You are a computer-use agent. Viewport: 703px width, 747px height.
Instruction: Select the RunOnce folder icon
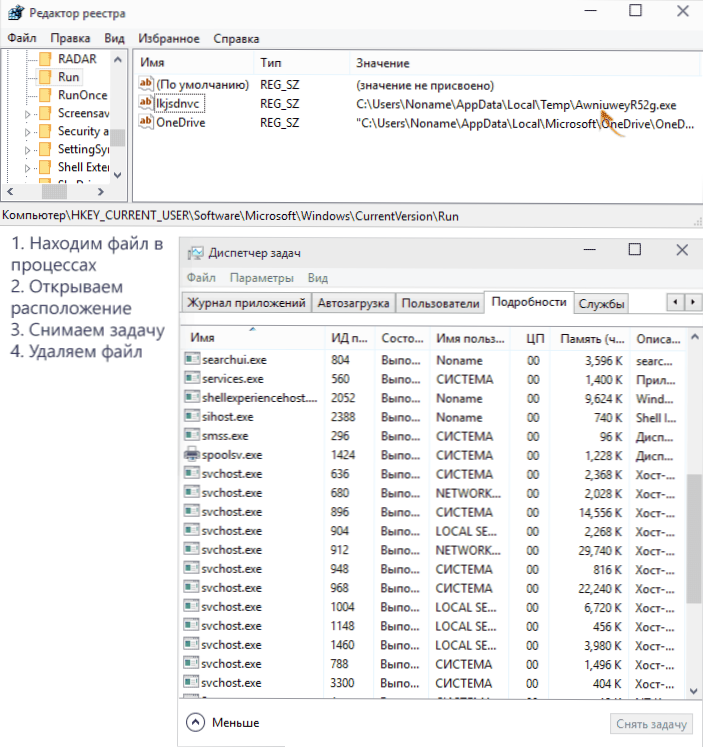pyautogui.click(x=45, y=95)
